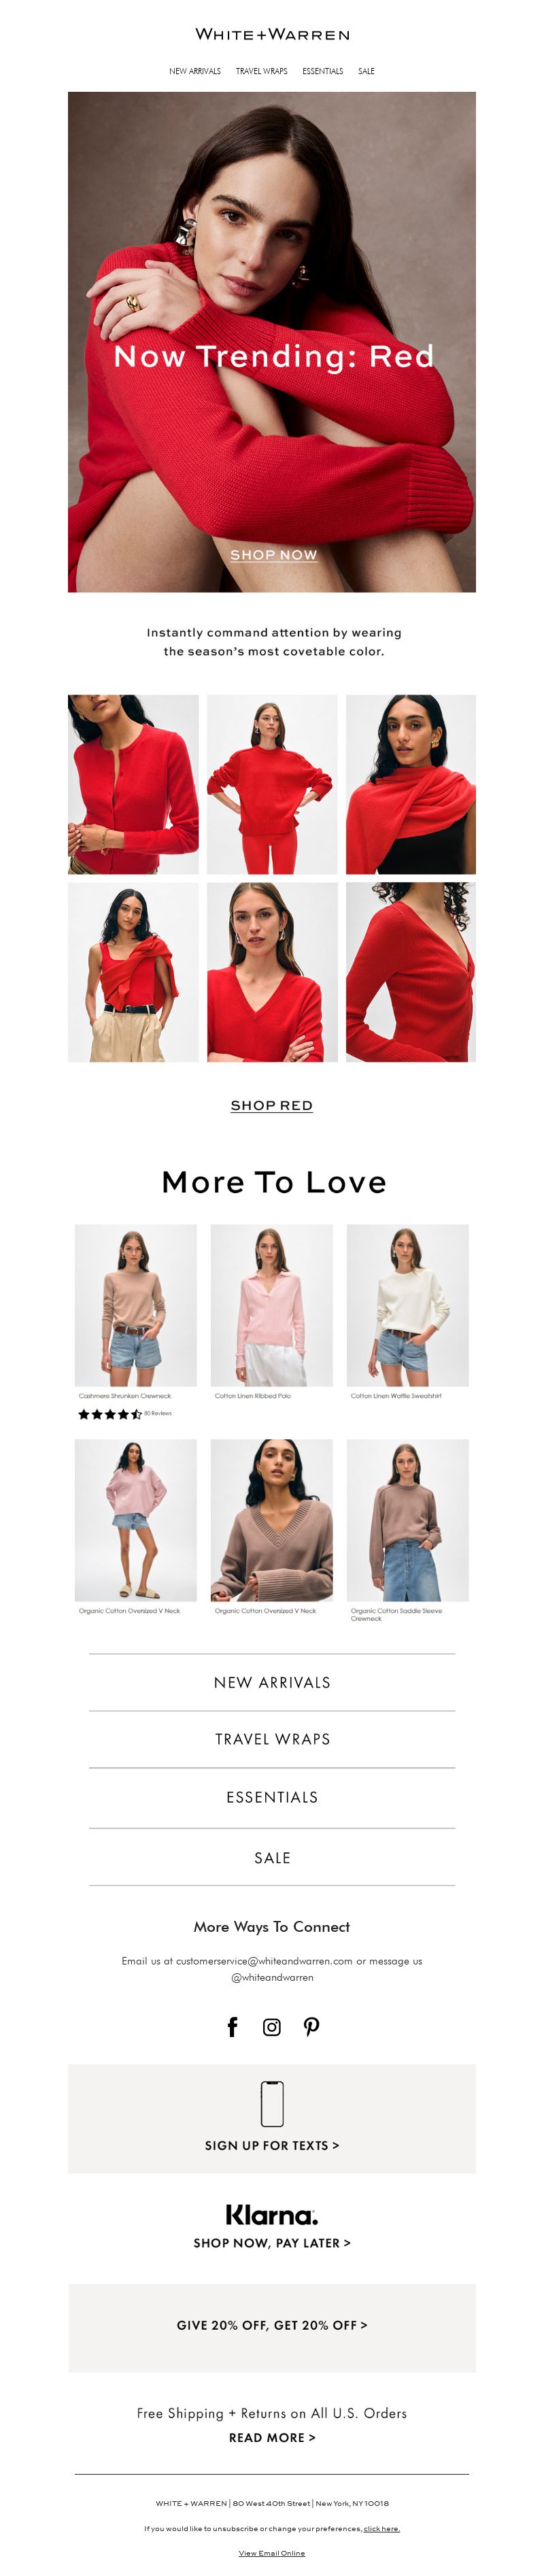Open the Cotton Linen Ribbed Polo product image

272,1305
